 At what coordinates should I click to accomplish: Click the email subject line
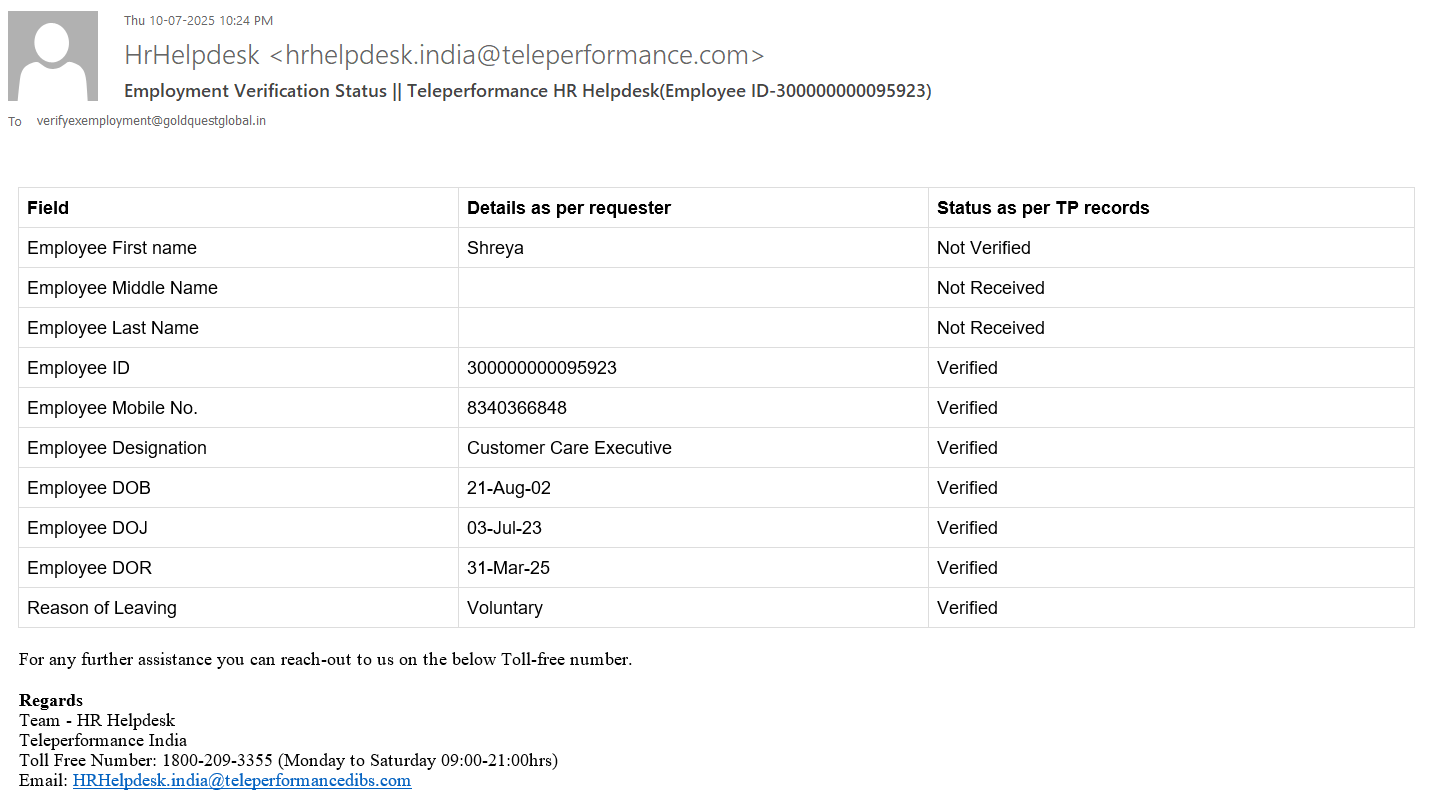tap(527, 91)
